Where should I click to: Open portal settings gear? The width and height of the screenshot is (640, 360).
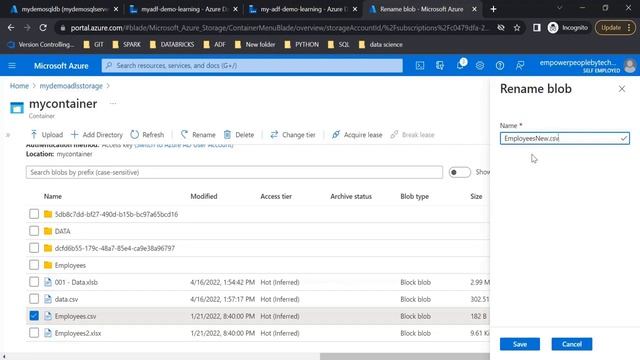480,65
